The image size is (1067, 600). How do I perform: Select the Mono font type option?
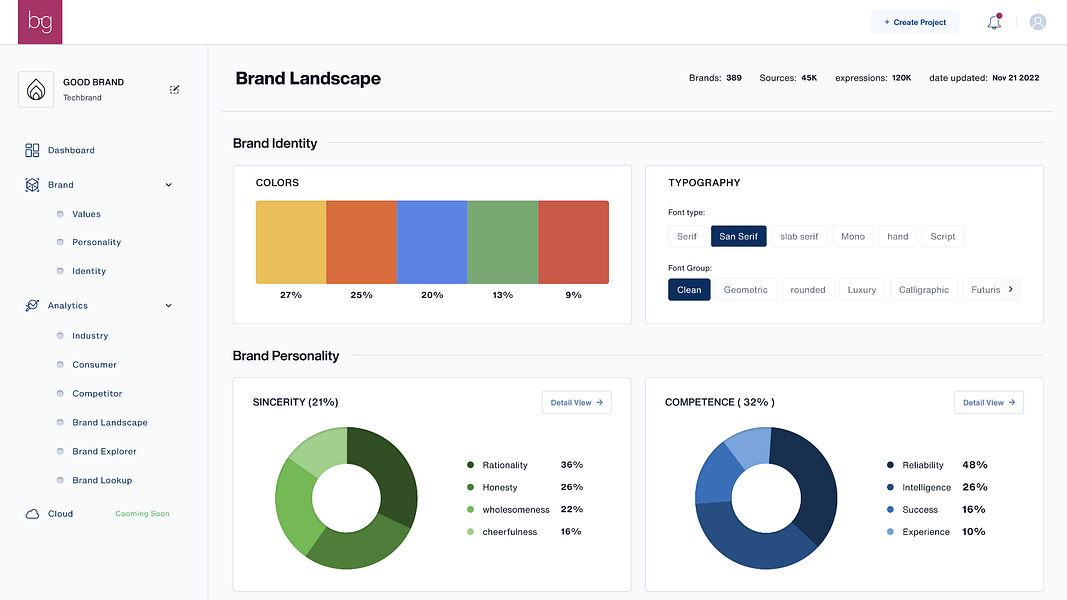pos(853,236)
